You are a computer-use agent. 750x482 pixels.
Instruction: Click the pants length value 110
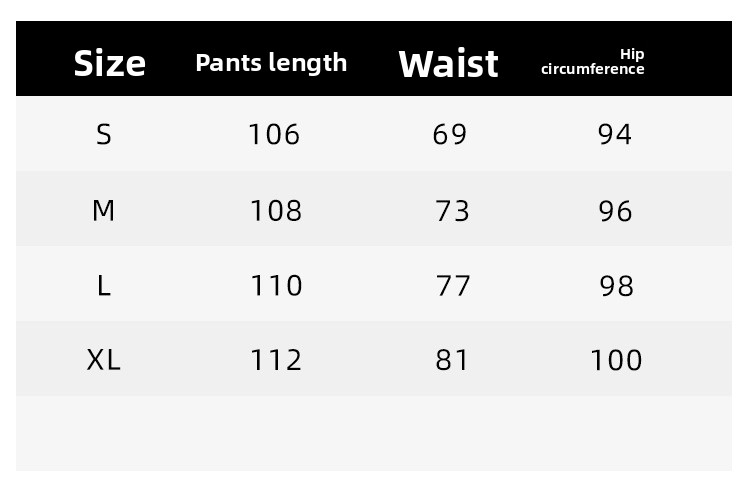click(x=275, y=286)
